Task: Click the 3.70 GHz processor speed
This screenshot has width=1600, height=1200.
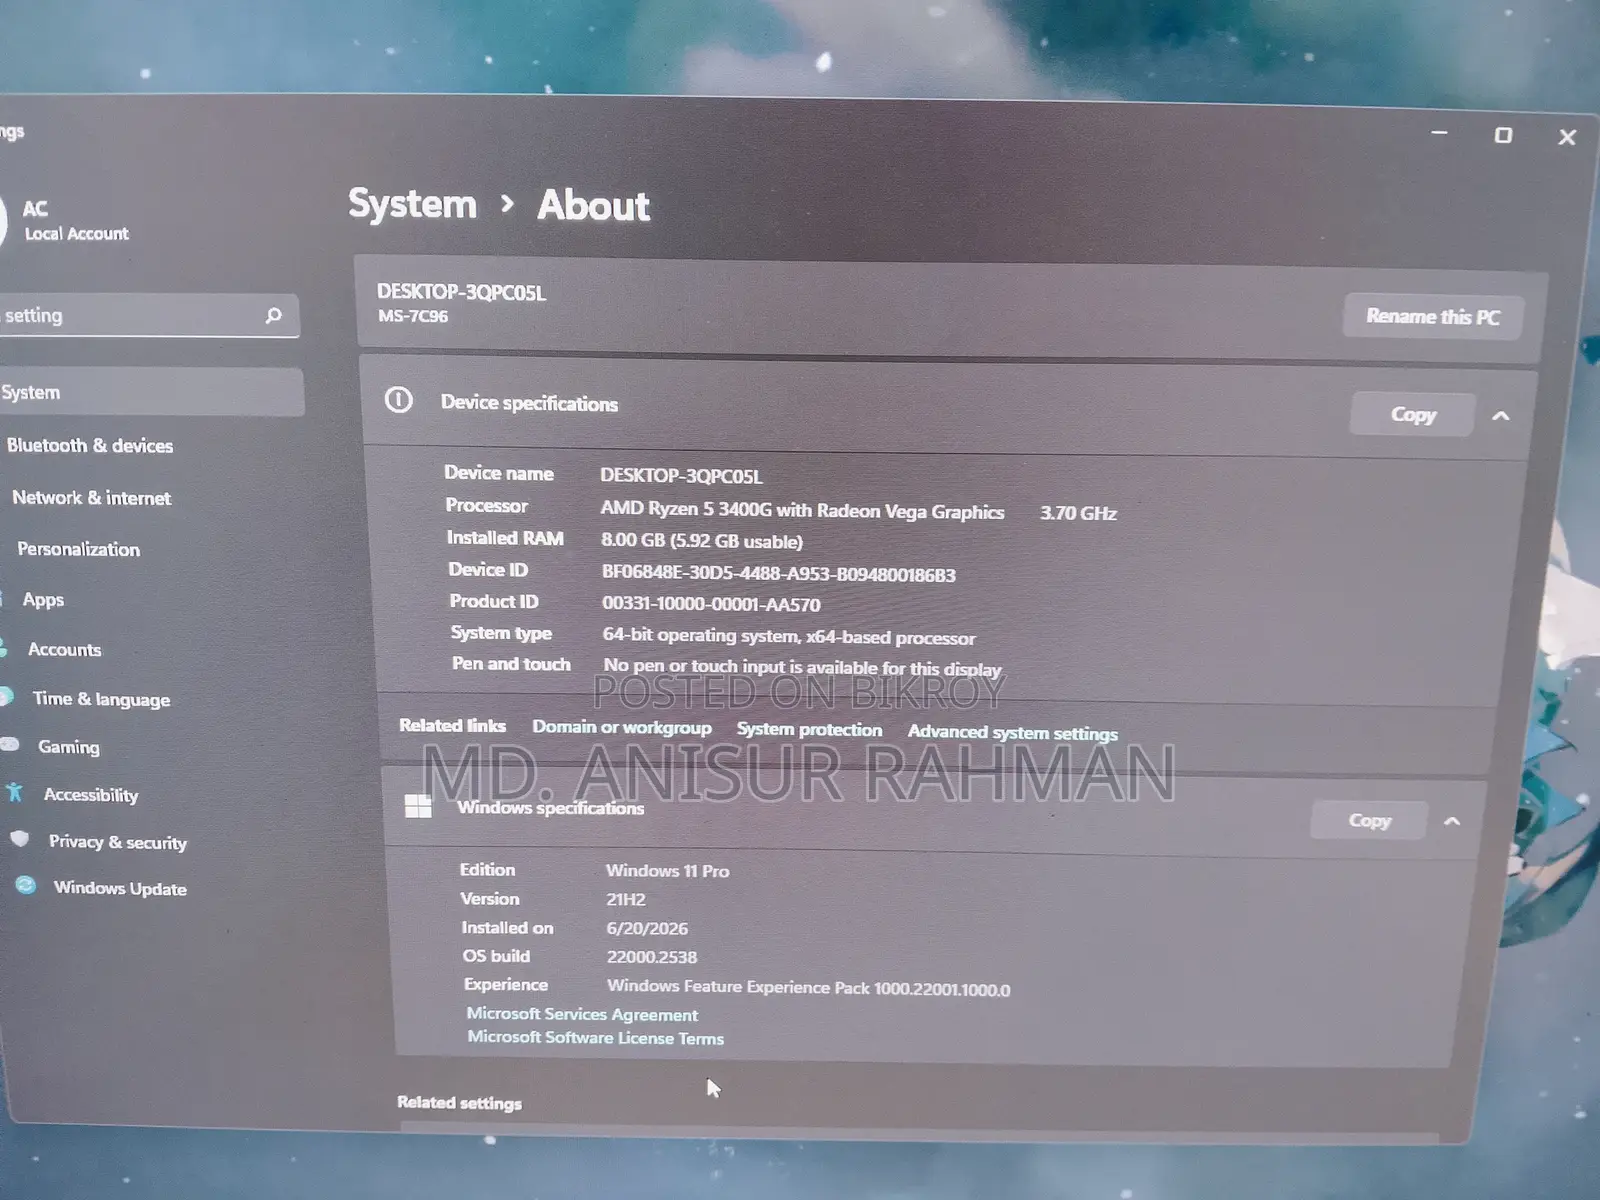Action: [1078, 513]
